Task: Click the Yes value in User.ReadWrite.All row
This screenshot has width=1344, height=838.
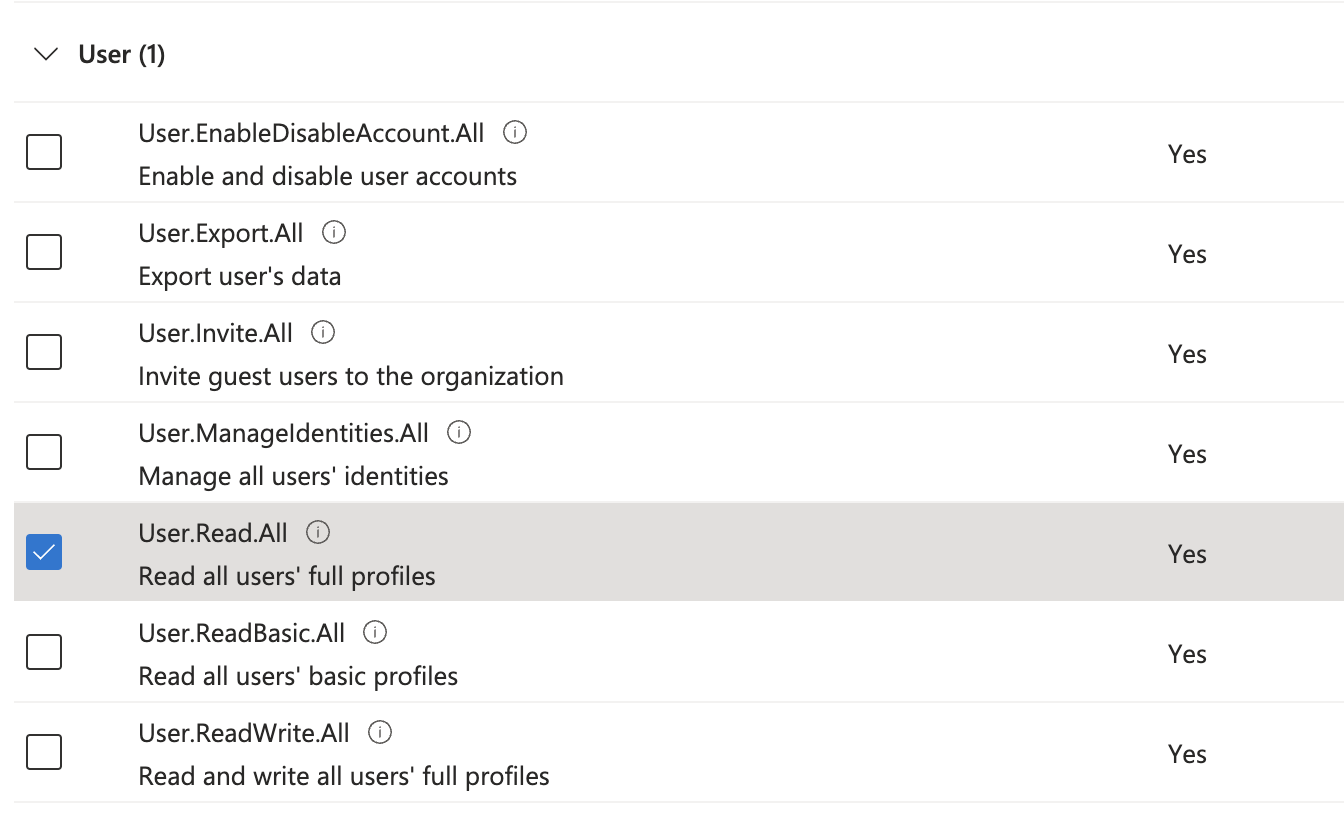Action: (1187, 754)
